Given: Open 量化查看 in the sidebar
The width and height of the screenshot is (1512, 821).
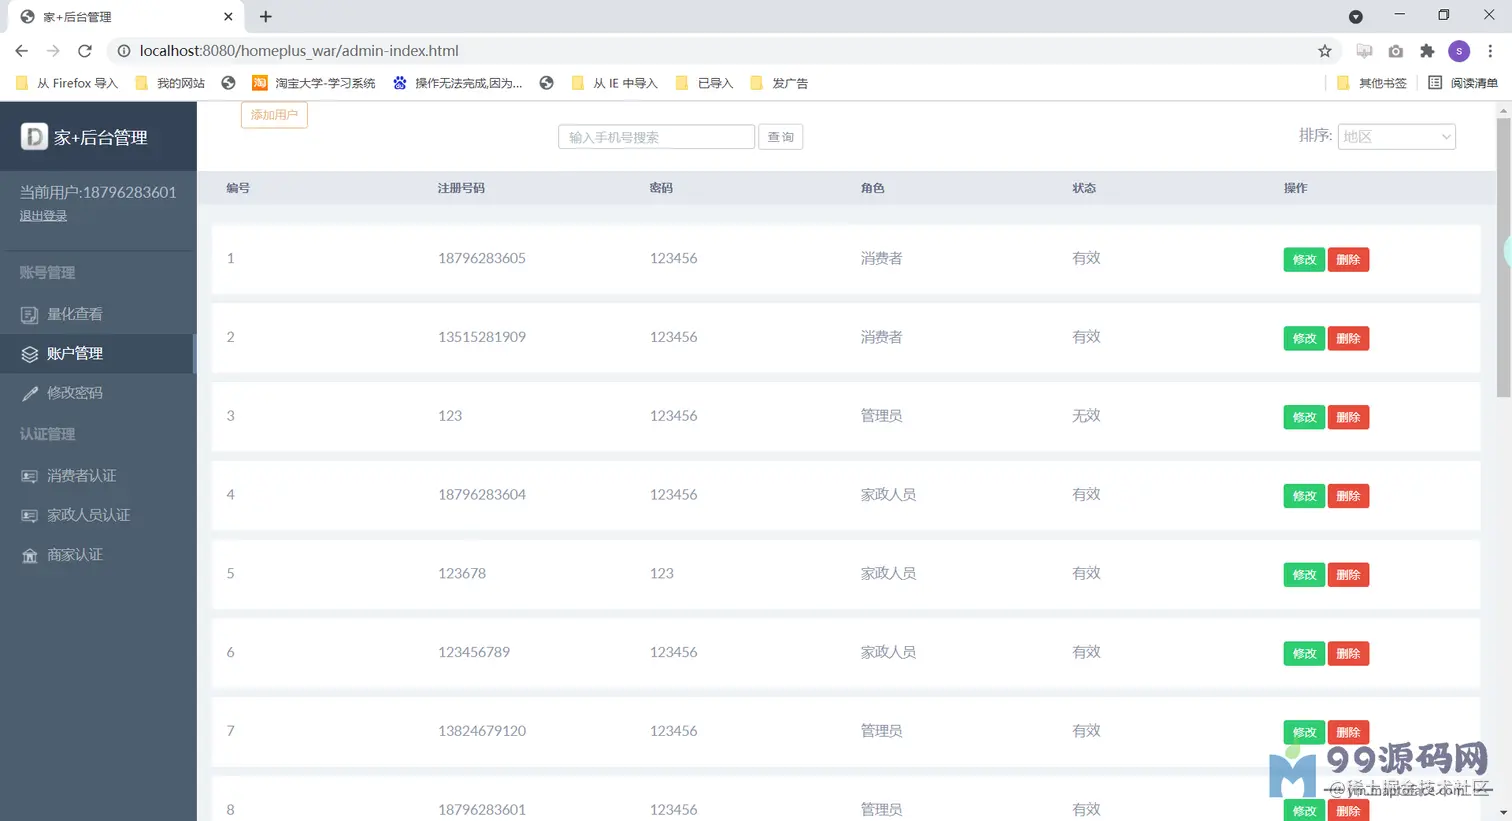Looking at the screenshot, I should tap(98, 314).
